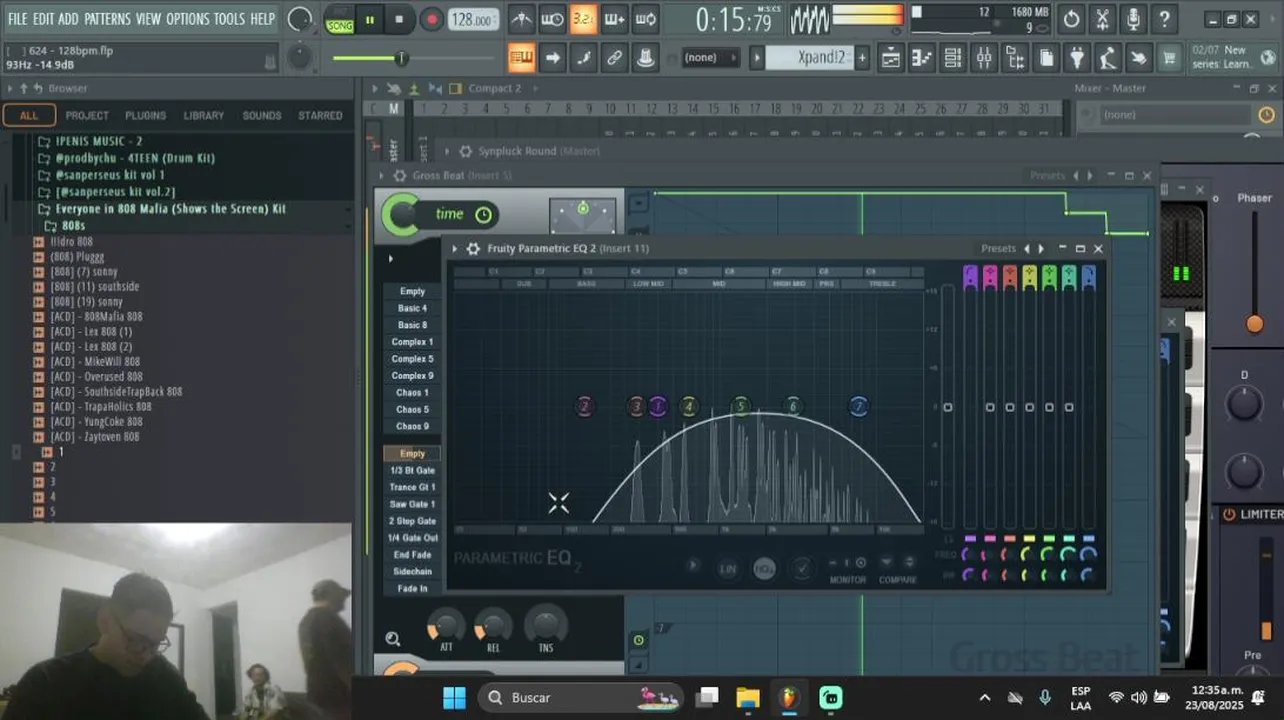The height and width of the screenshot is (720, 1284).
Task: Toggle the LIN button in Parametric EQ 2
Action: point(728,569)
